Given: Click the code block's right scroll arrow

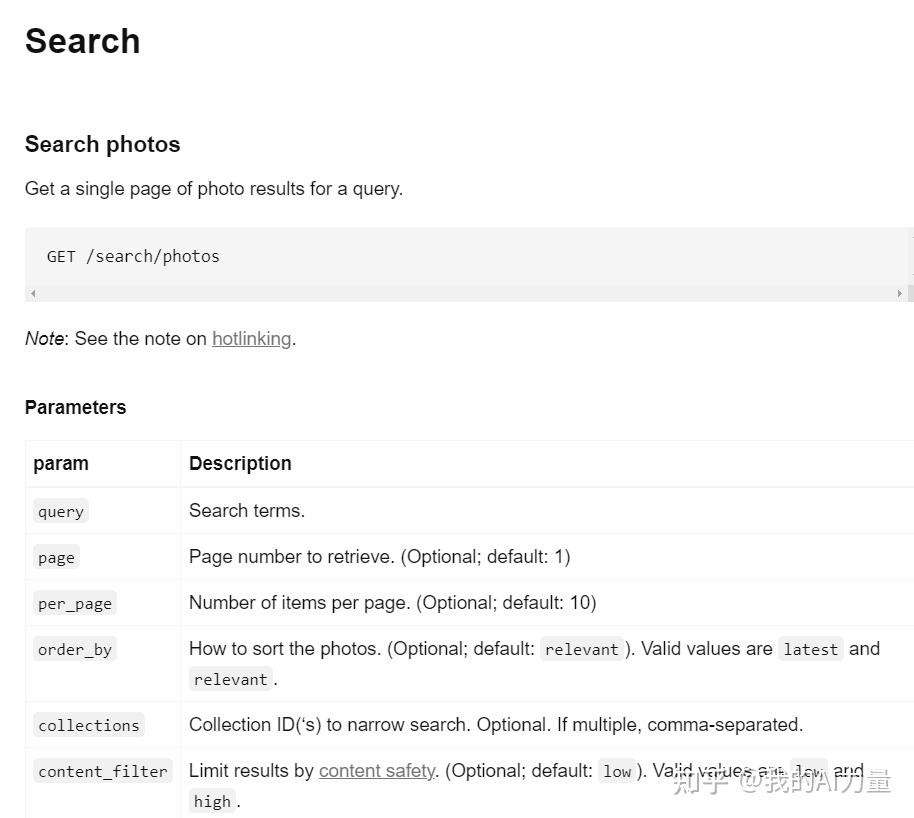Looking at the screenshot, I should (900, 293).
